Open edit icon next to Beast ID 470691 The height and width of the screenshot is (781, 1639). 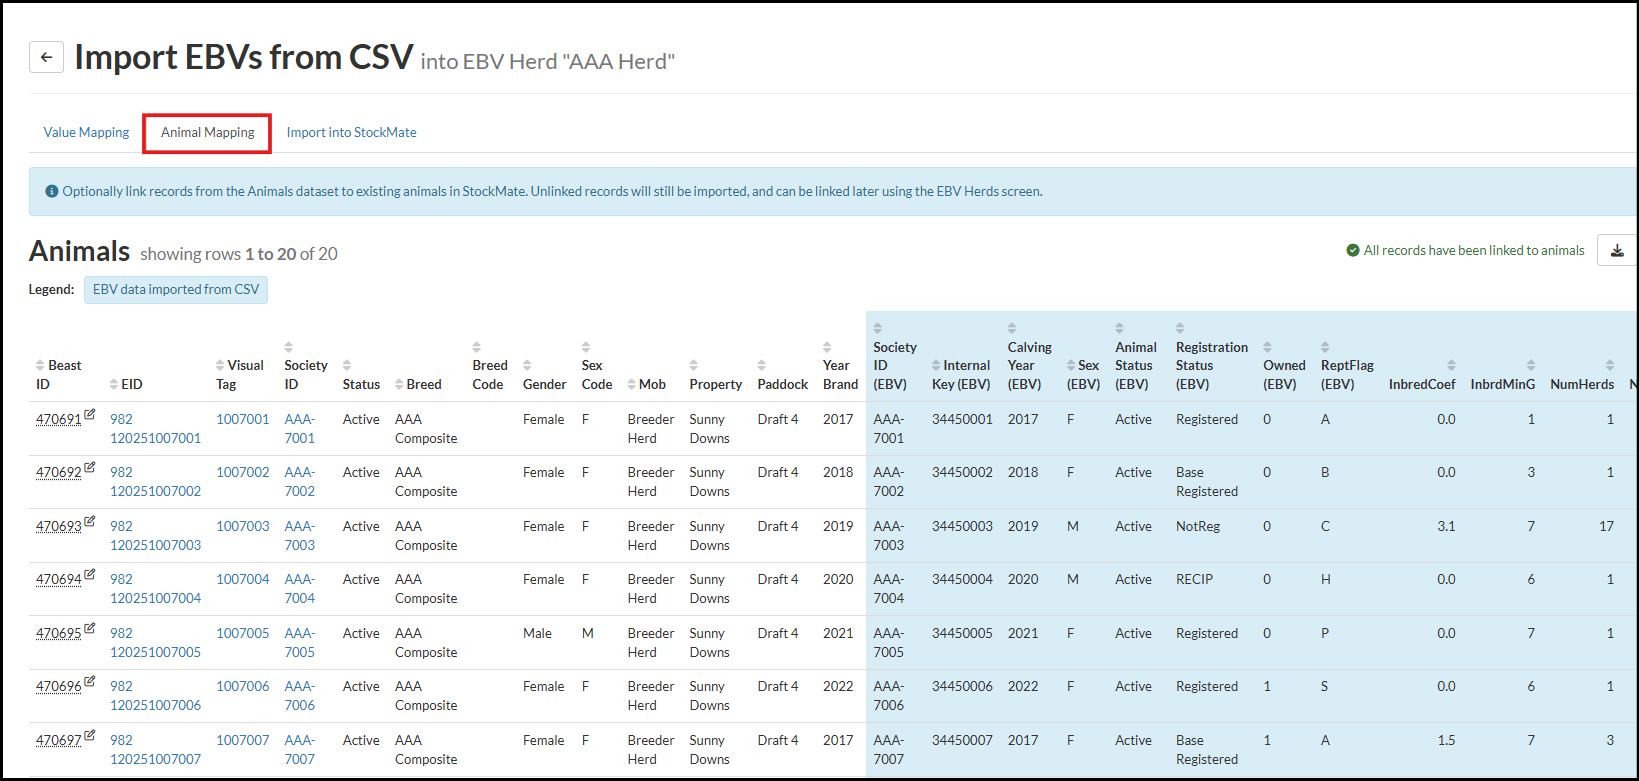(90, 414)
